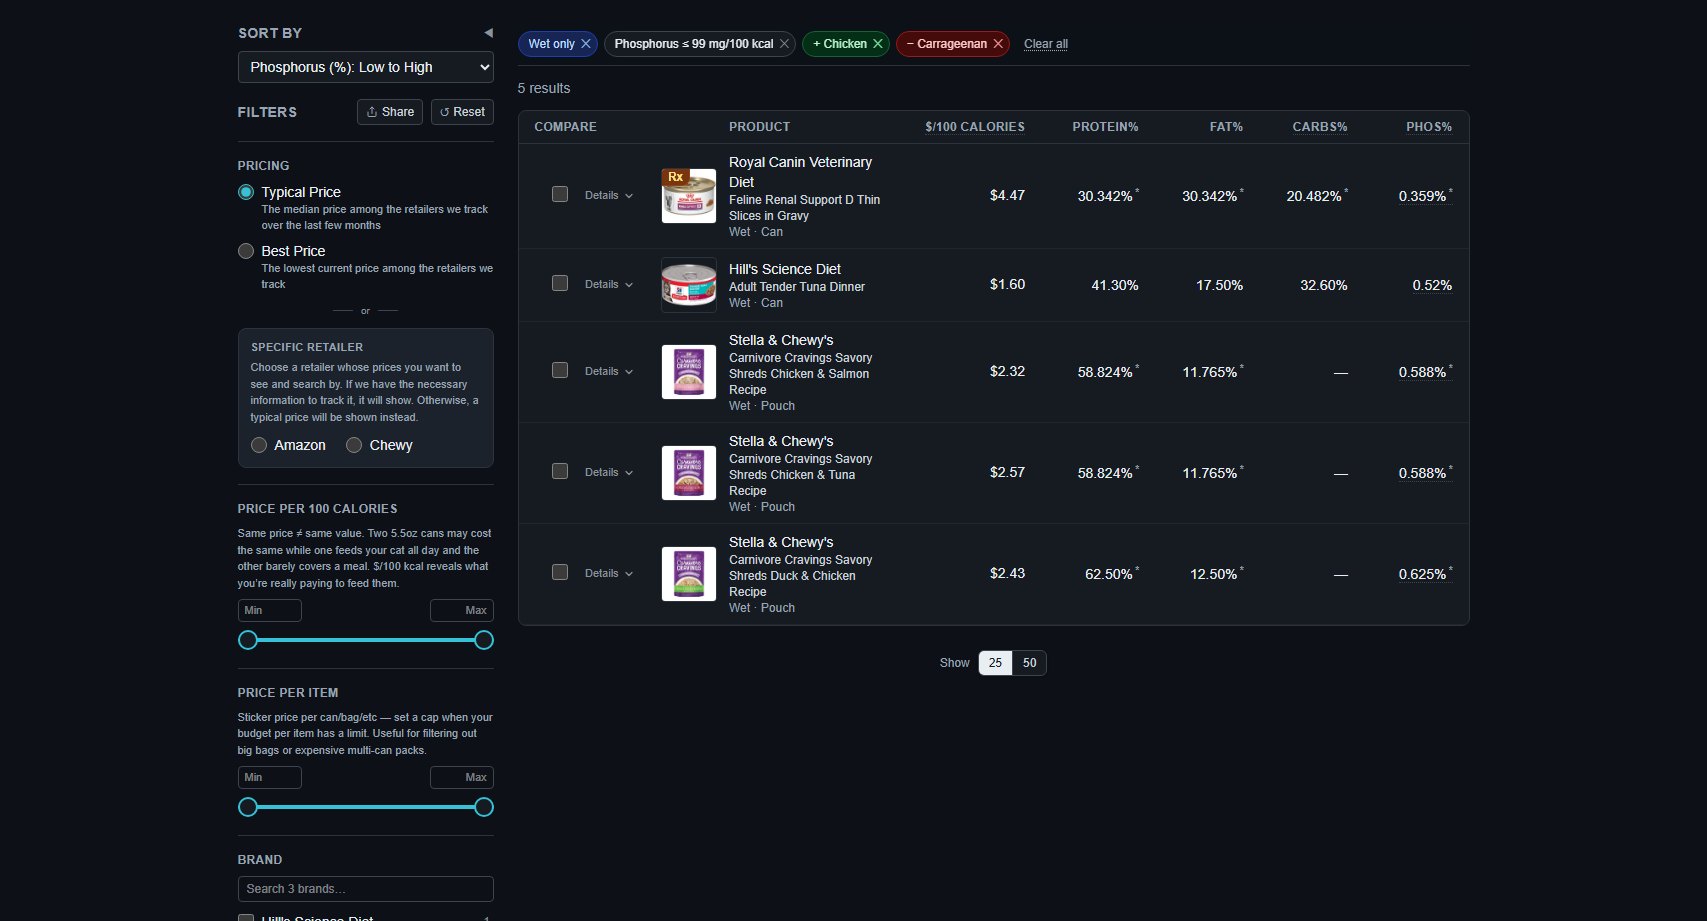Click the Share filters button

click(x=390, y=112)
